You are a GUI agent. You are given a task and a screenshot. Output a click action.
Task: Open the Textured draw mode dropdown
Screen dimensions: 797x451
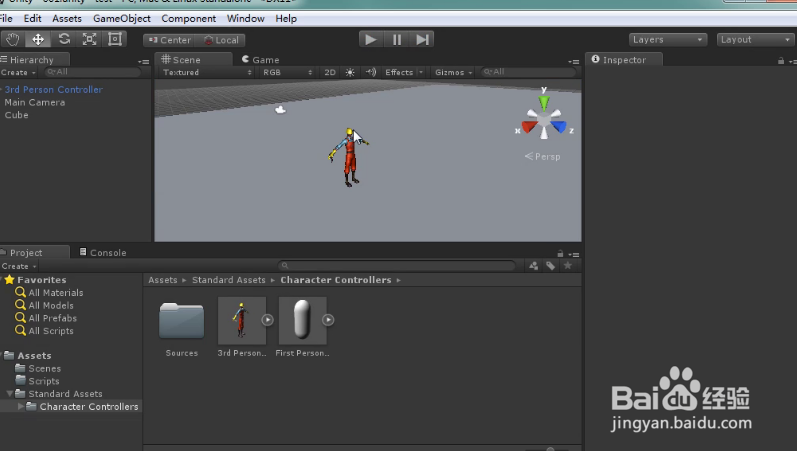point(207,72)
